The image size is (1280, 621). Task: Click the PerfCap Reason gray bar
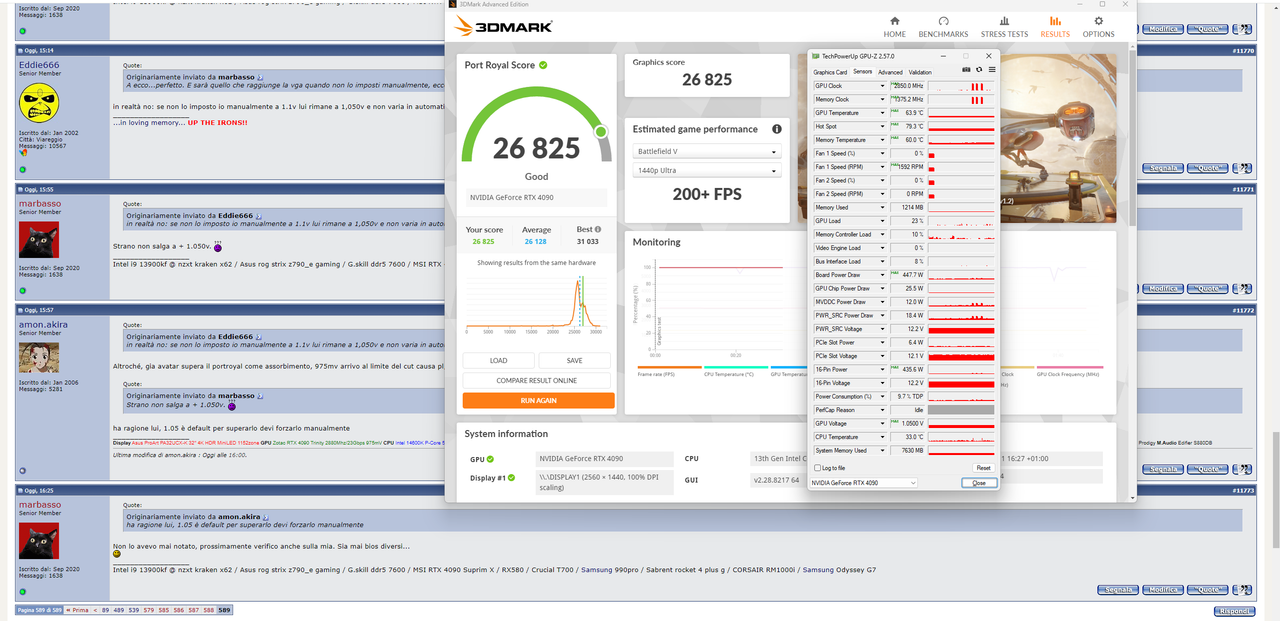[x=961, y=410]
